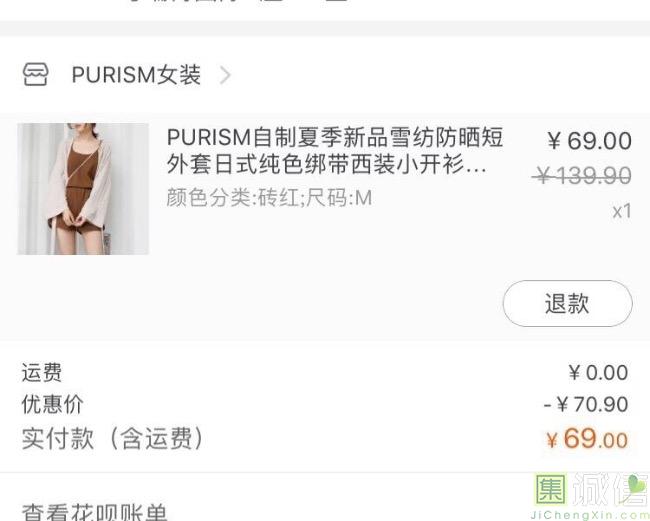Tap the orange ¥69.00 paid total
650x521 pixels.
(587, 439)
